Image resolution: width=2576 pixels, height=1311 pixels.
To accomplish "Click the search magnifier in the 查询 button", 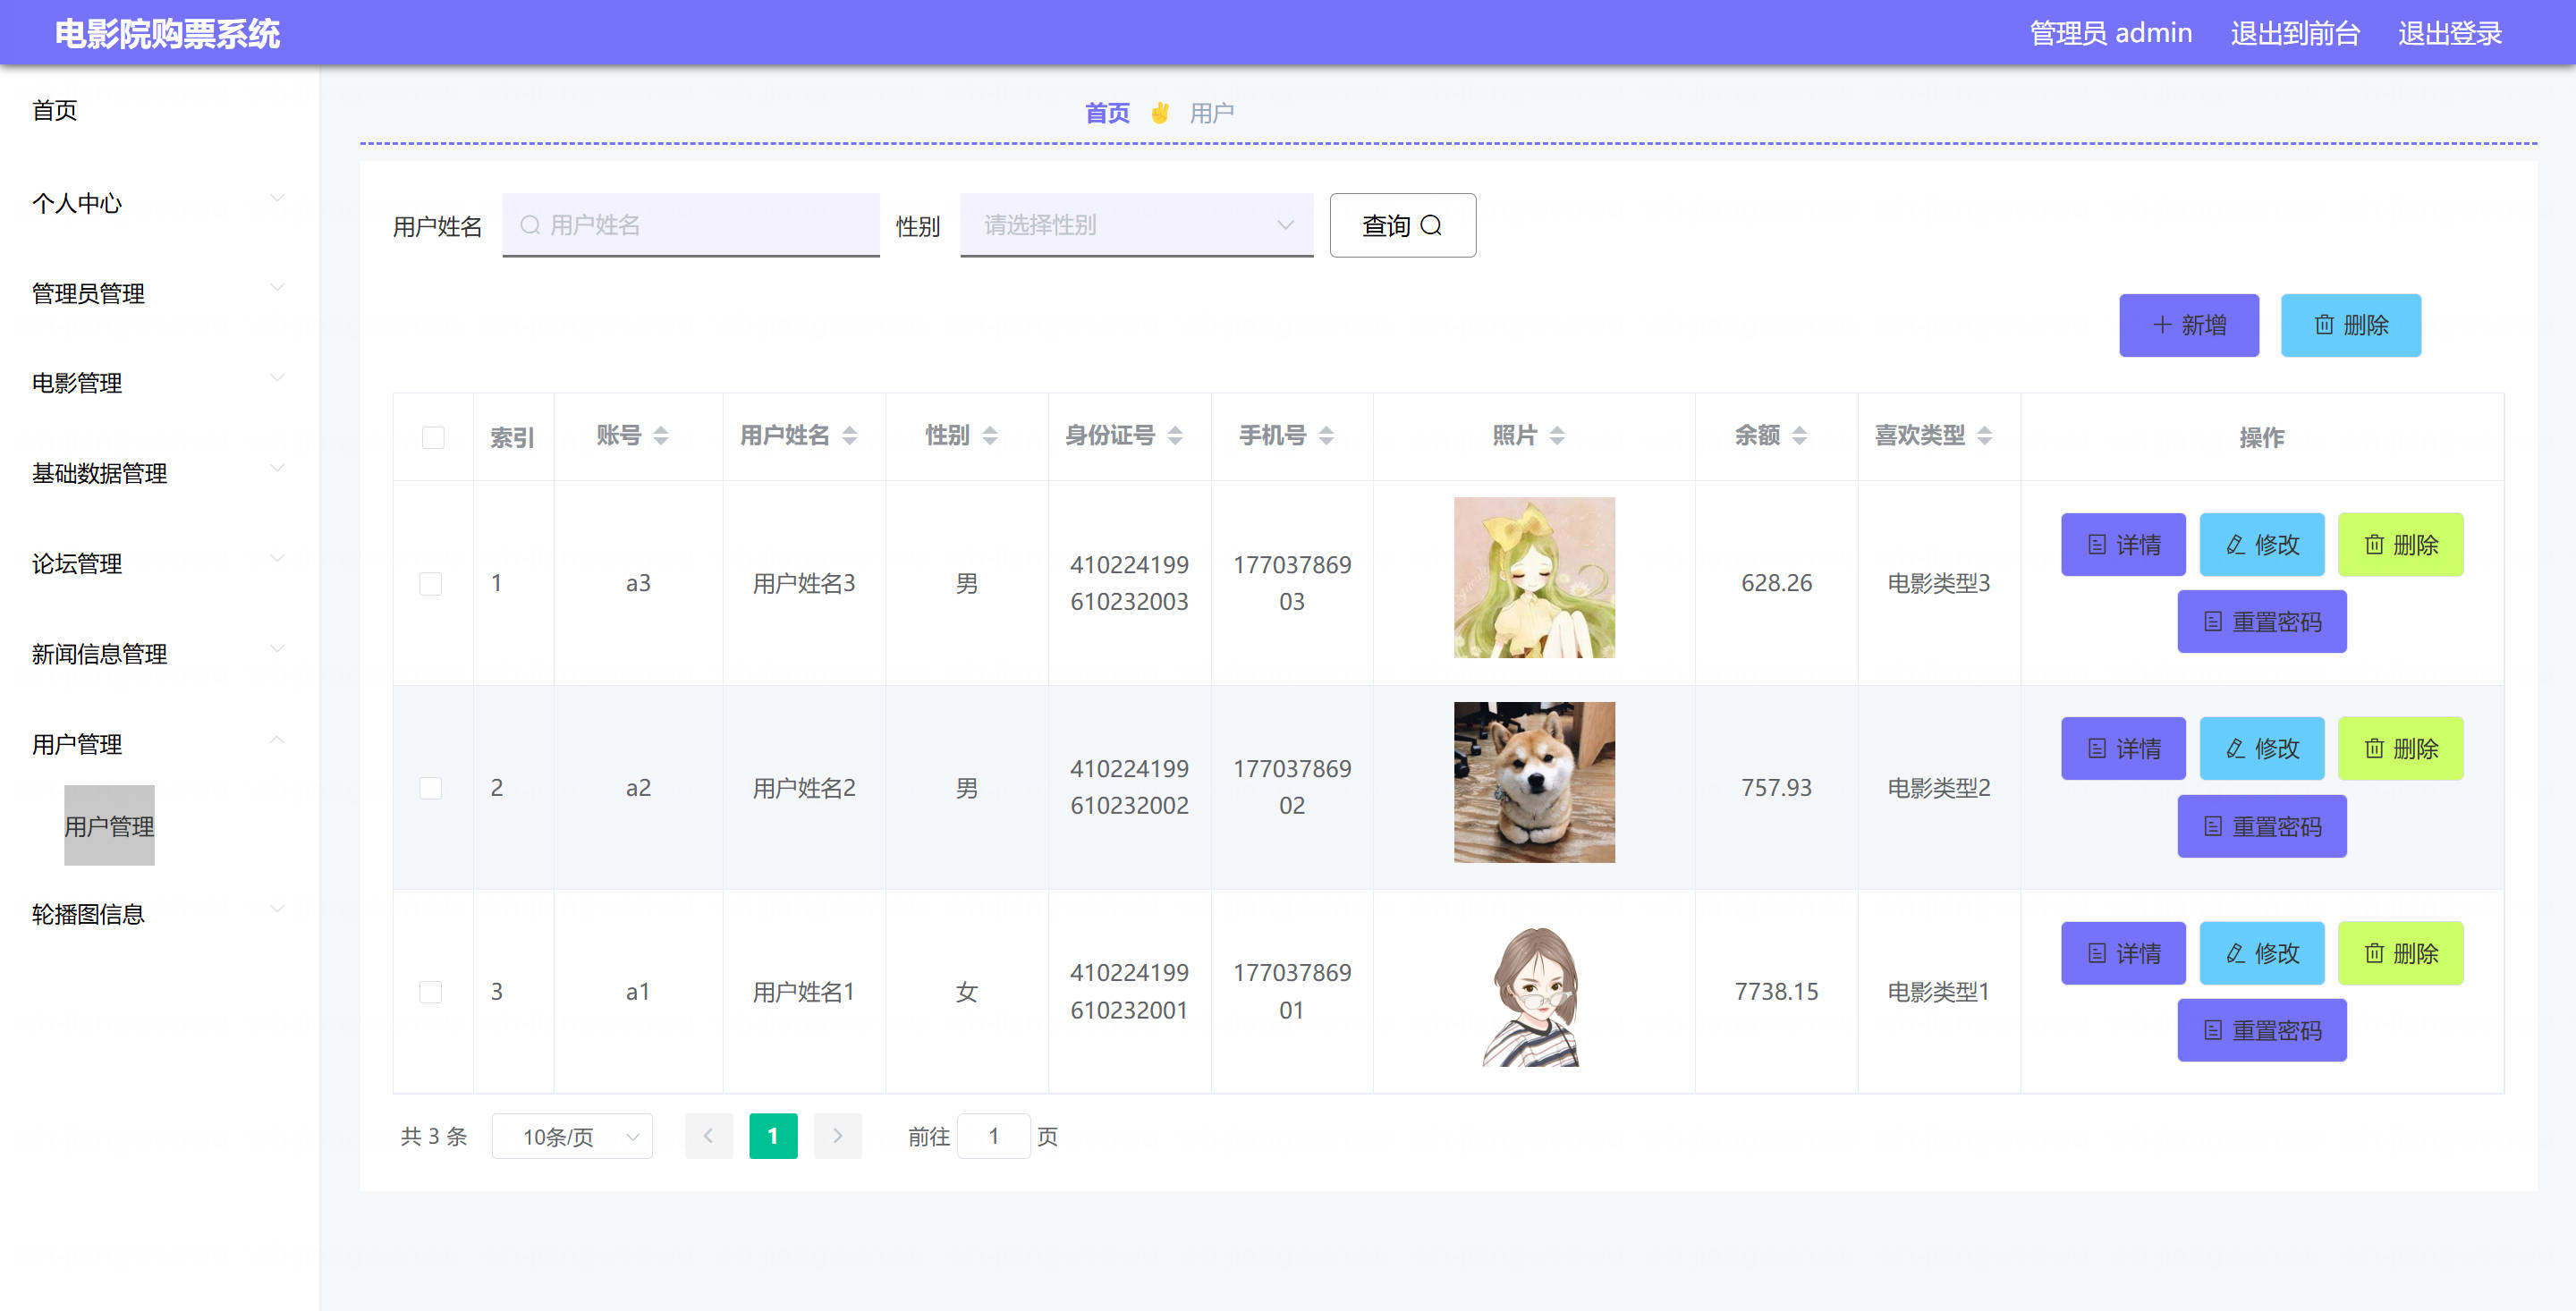I will point(1431,225).
